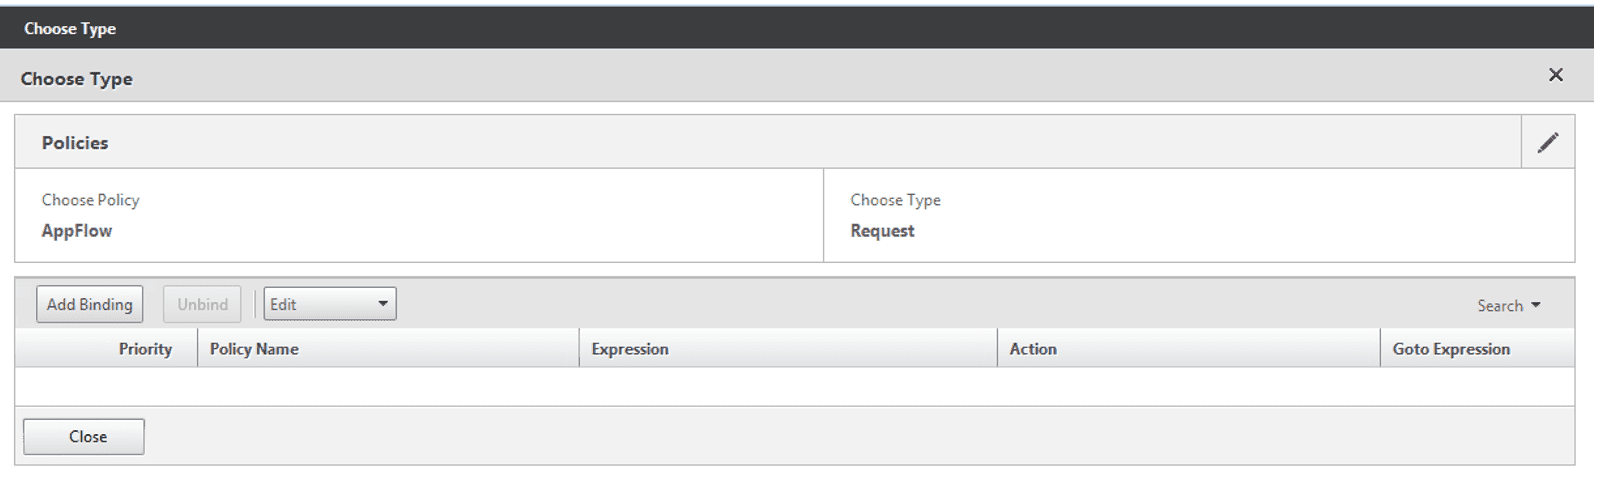
Task: Click the Action column header
Action: (1033, 349)
